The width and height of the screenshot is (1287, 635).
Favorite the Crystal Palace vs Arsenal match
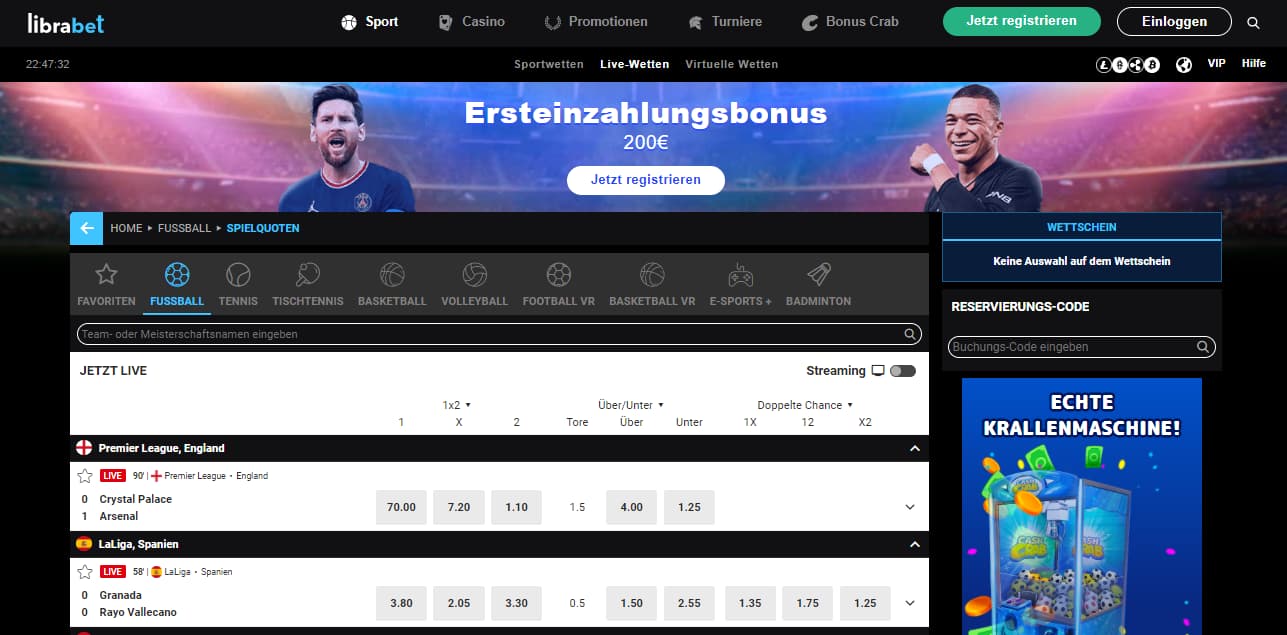coord(85,476)
